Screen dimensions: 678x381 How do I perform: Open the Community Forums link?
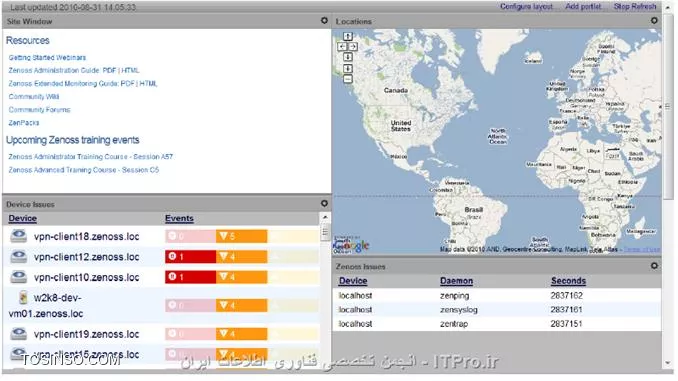click(x=39, y=110)
